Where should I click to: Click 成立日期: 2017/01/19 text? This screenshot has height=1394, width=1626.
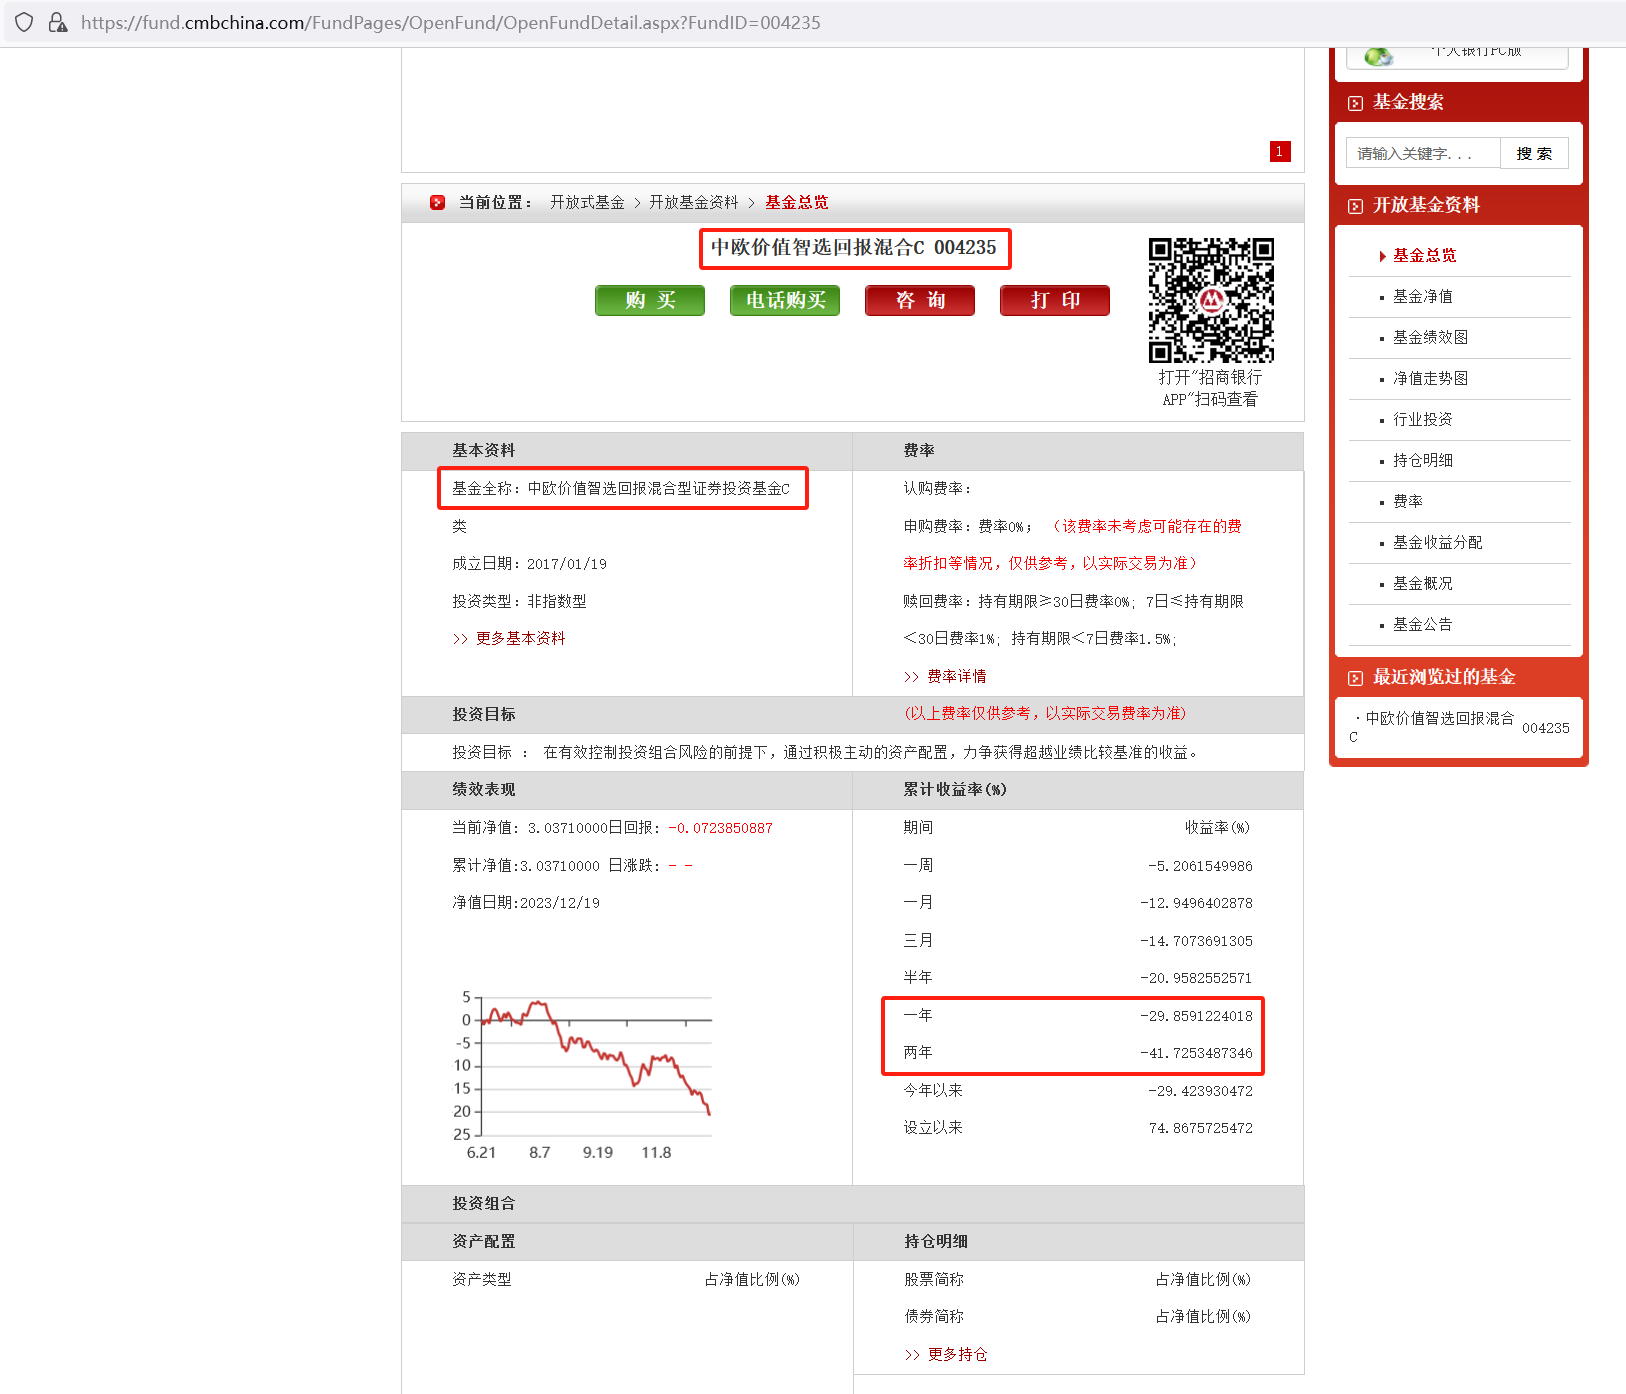point(529,563)
